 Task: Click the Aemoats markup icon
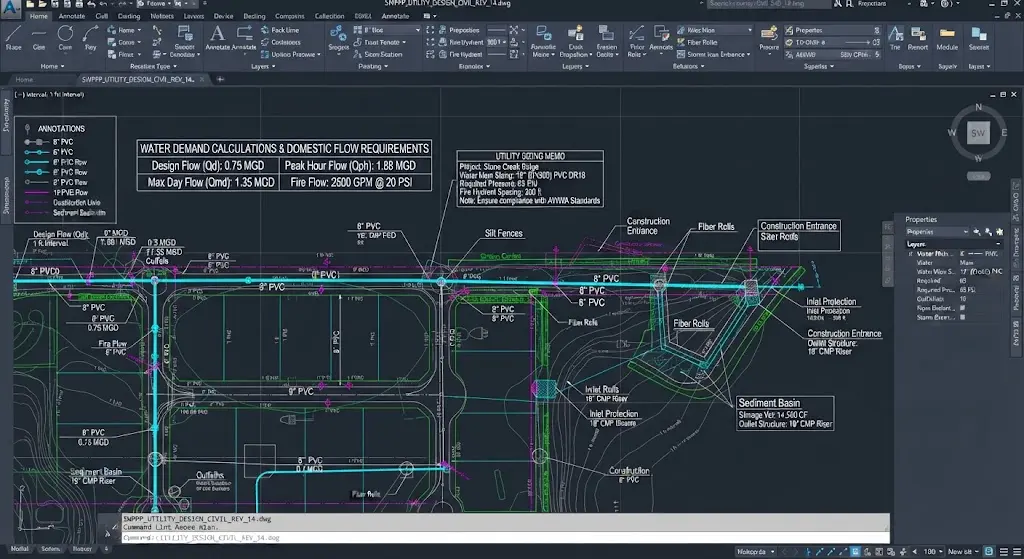click(661, 38)
